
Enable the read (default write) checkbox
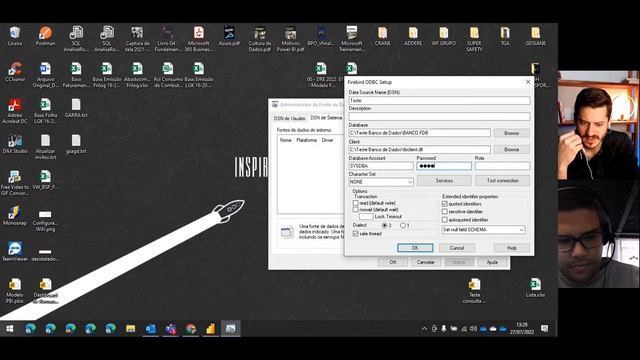coord(356,203)
